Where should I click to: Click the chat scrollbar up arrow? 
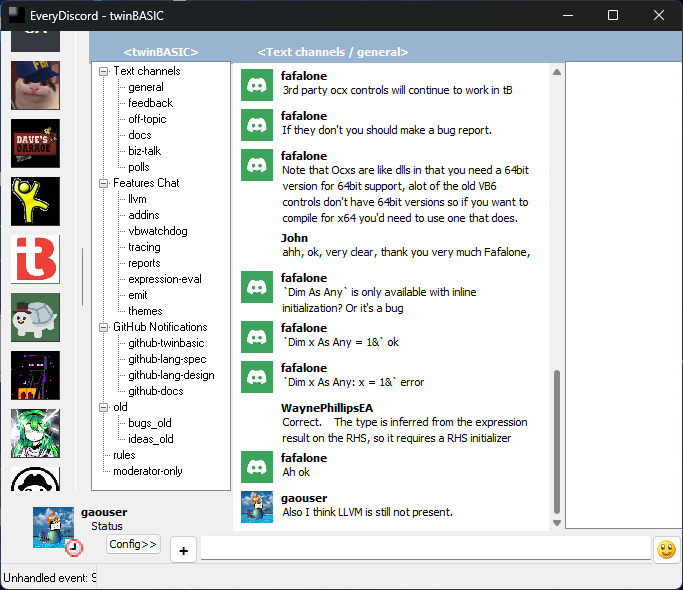coord(557,72)
